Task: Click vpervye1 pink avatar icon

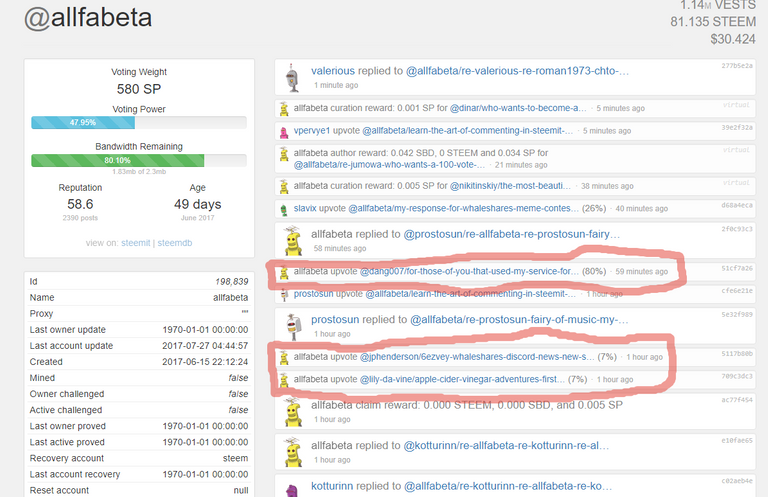Action: (284, 132)
